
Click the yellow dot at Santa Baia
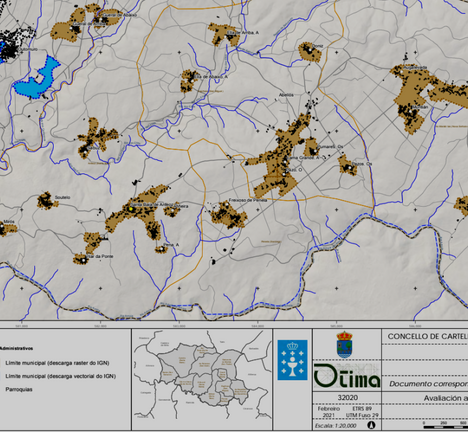point(131,209)
